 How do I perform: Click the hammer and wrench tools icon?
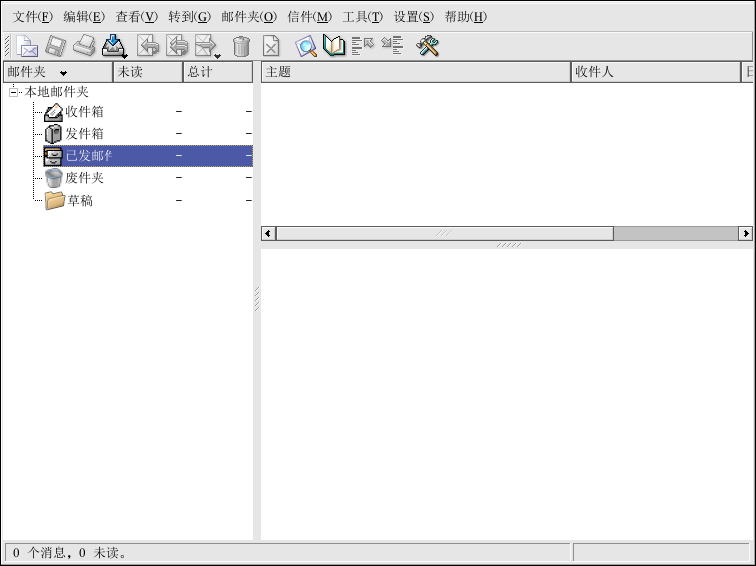(x=428, y=46)
